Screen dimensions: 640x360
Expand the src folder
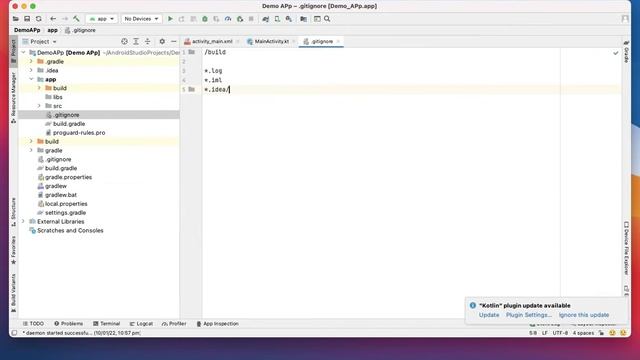click(x=39, y=106)
